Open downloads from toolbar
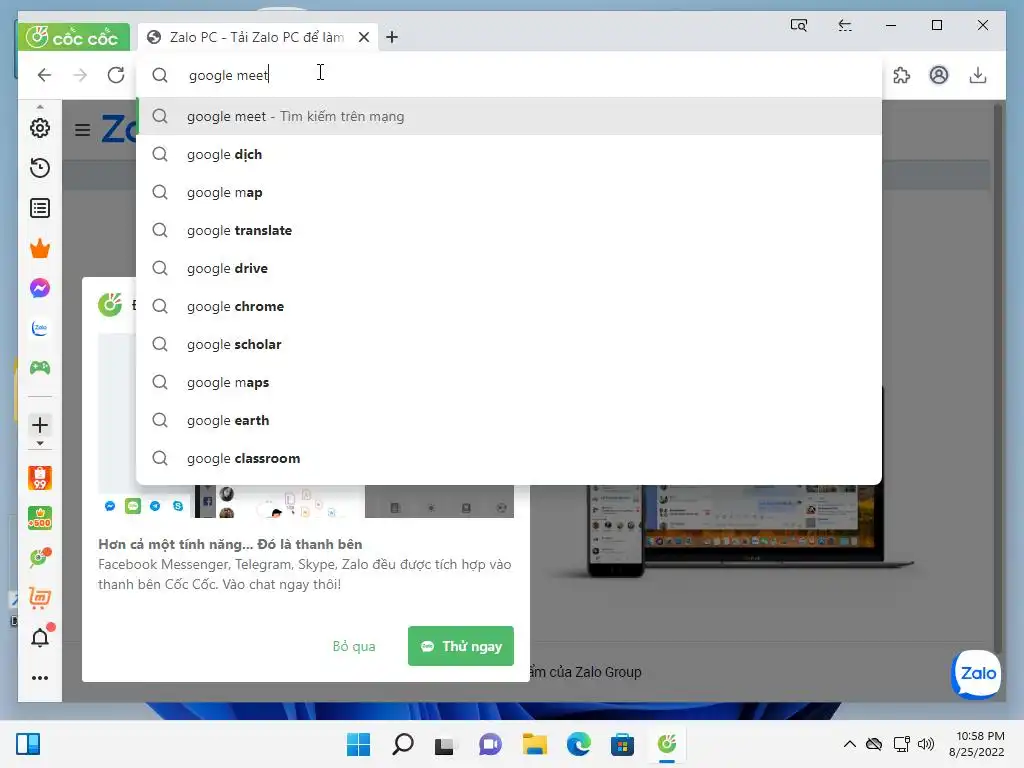 [978, 75]
